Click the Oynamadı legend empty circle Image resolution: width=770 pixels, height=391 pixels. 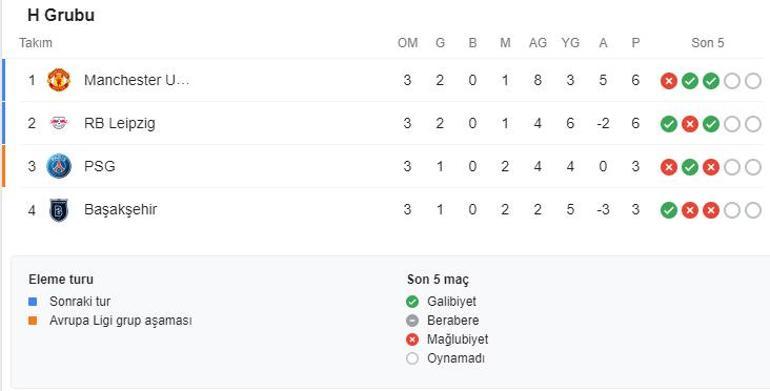[x=412, y=359]
